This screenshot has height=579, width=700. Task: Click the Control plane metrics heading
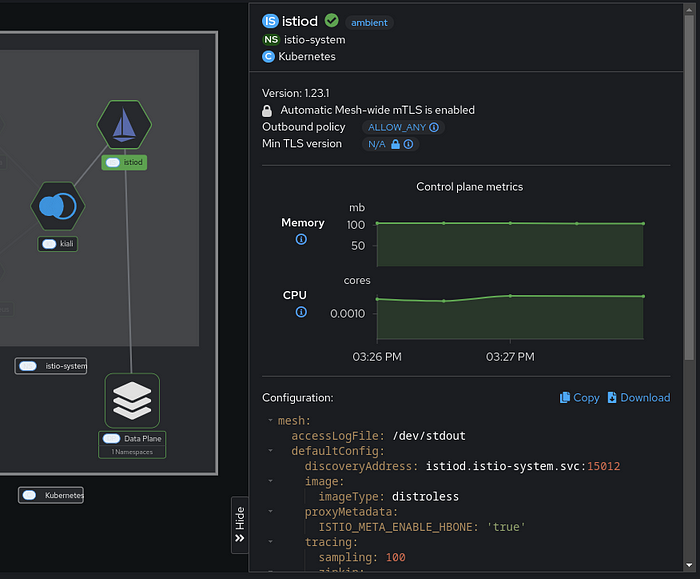470,187
